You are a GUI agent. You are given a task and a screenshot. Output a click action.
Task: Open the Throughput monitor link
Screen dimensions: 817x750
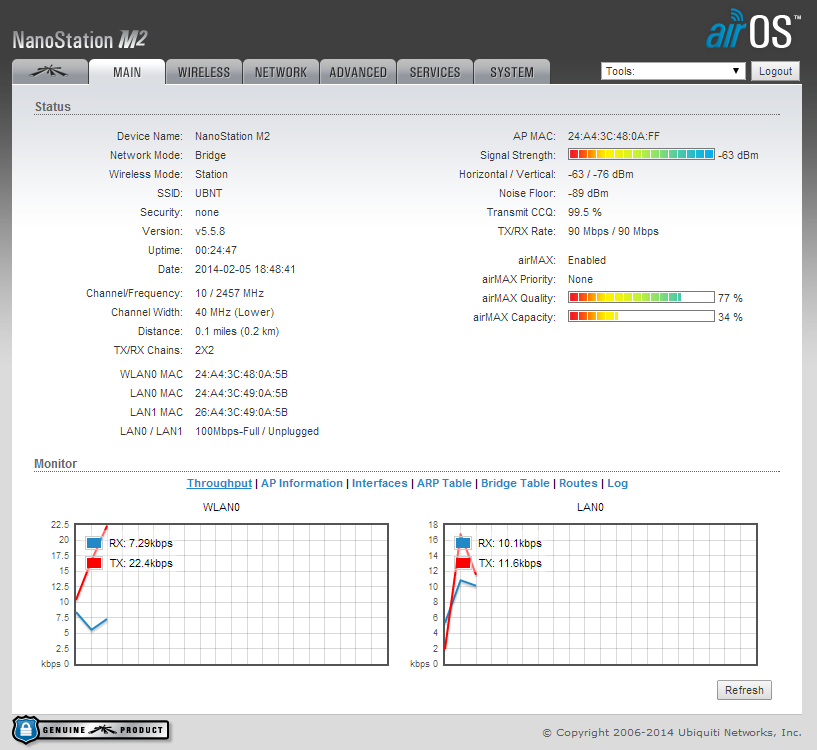pyautogui.click(x=219, y=483)
